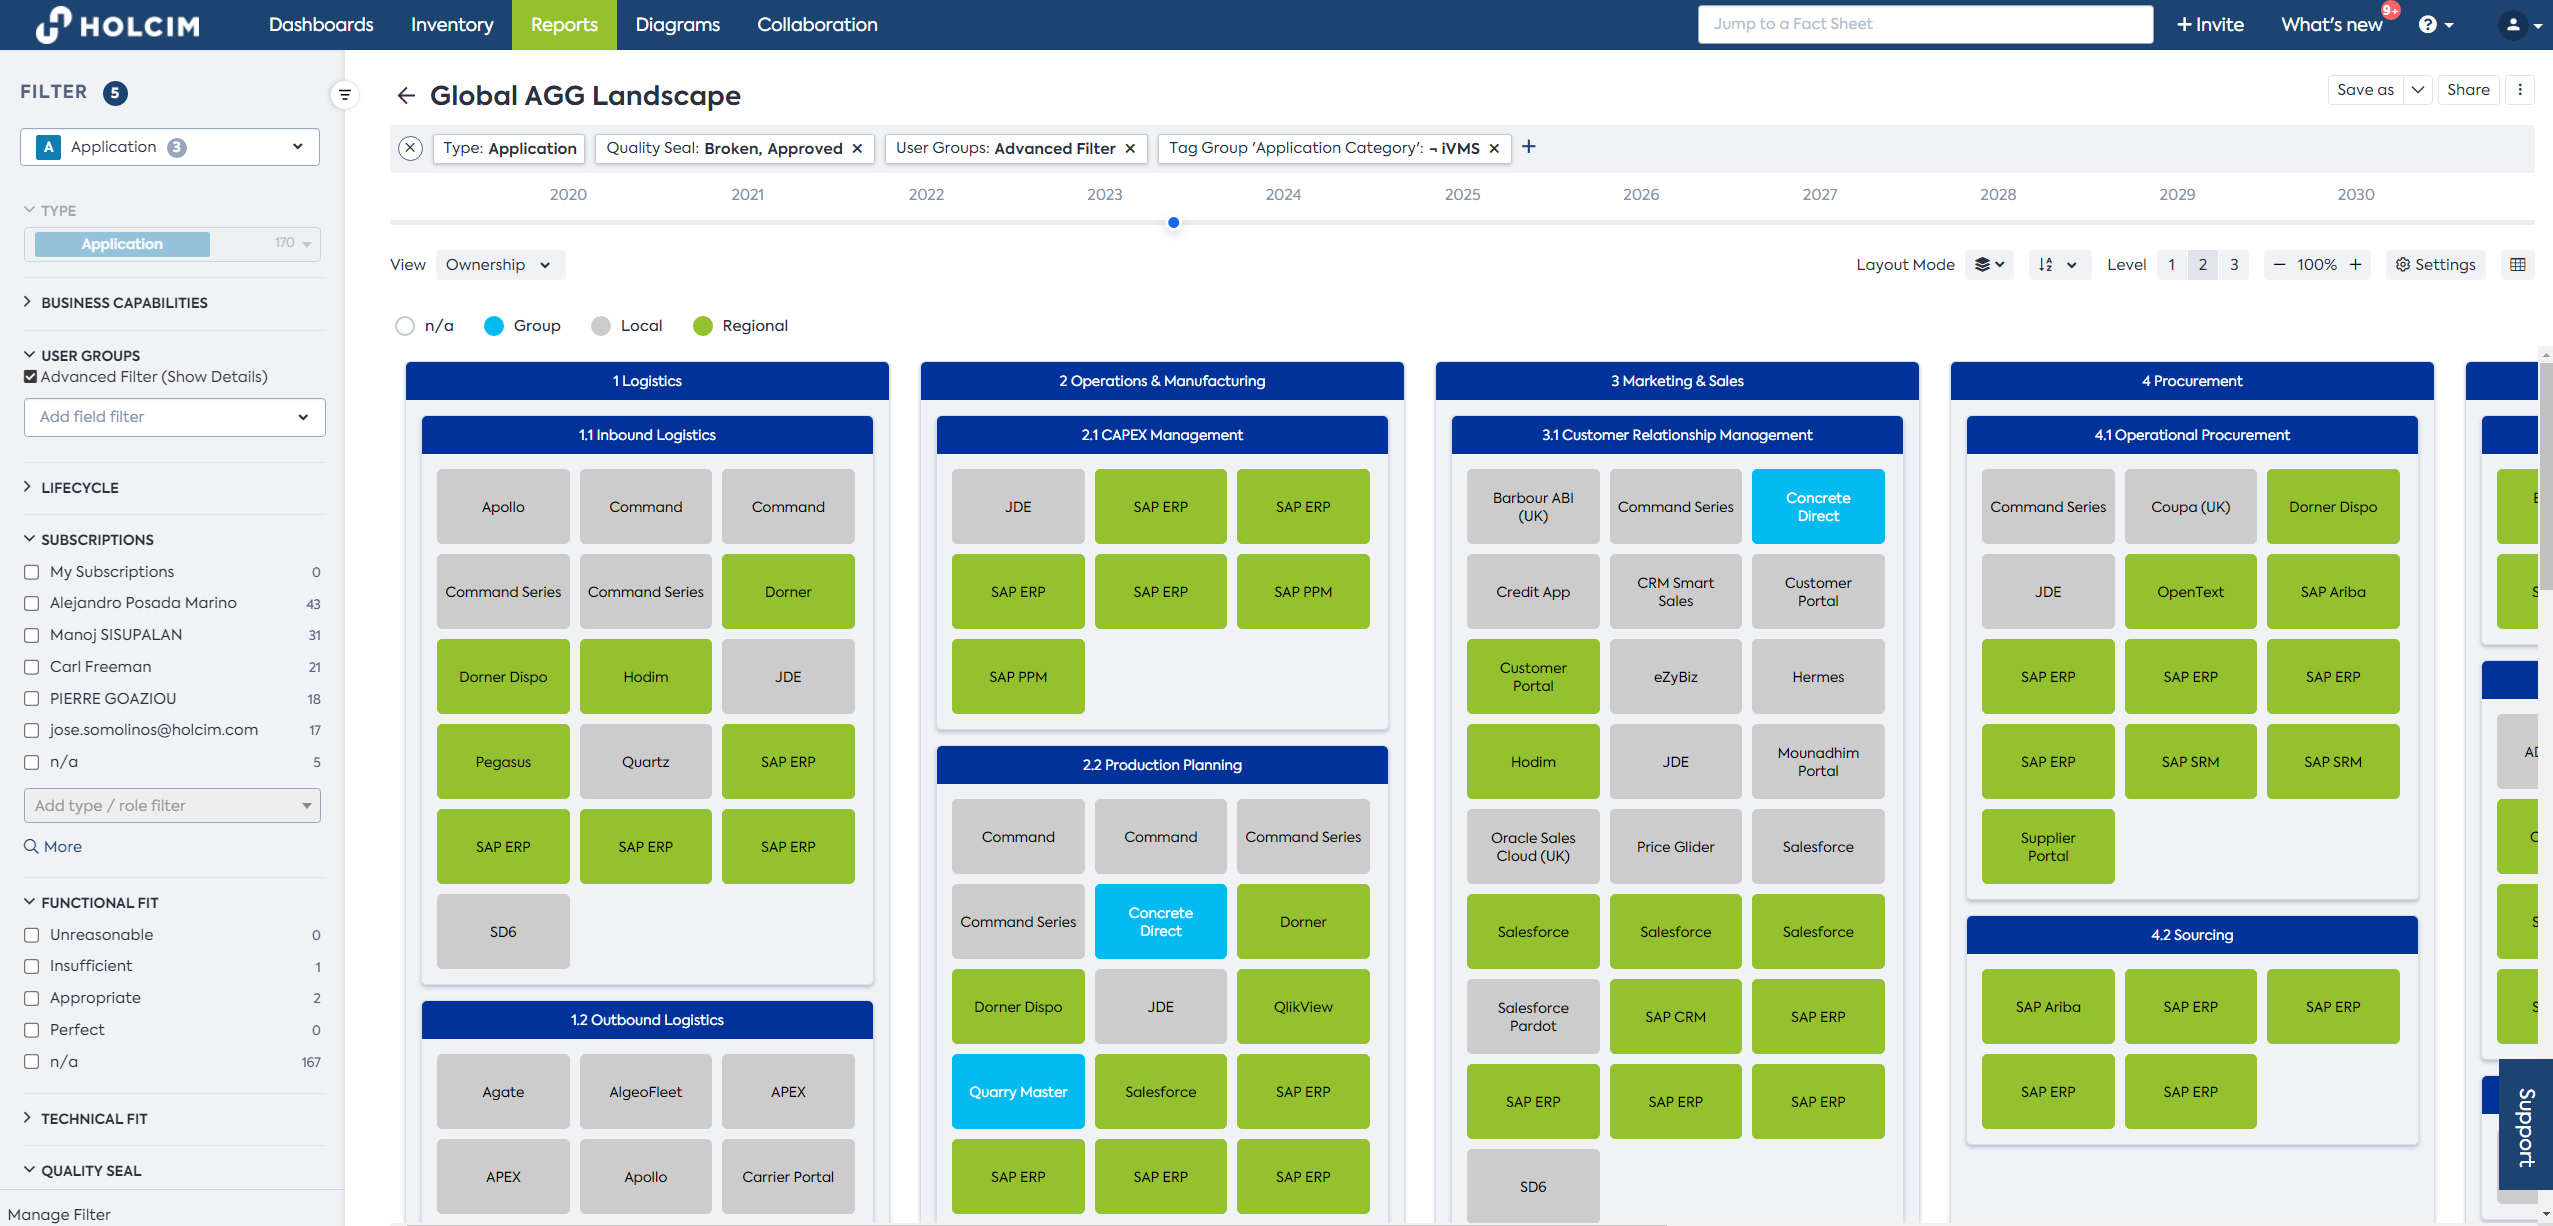Clear all filters with the circled X icon
The image size is (2553, 1226).
(410, 148)
